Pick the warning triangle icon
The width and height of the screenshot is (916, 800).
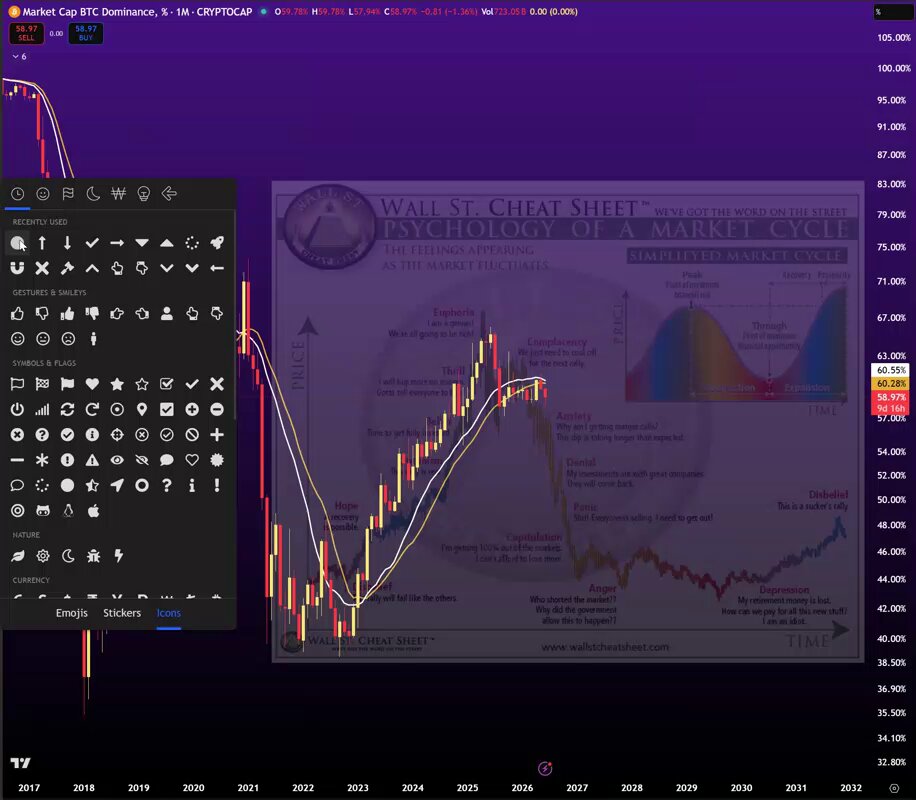pyautogui.click(x=92, y=460)
